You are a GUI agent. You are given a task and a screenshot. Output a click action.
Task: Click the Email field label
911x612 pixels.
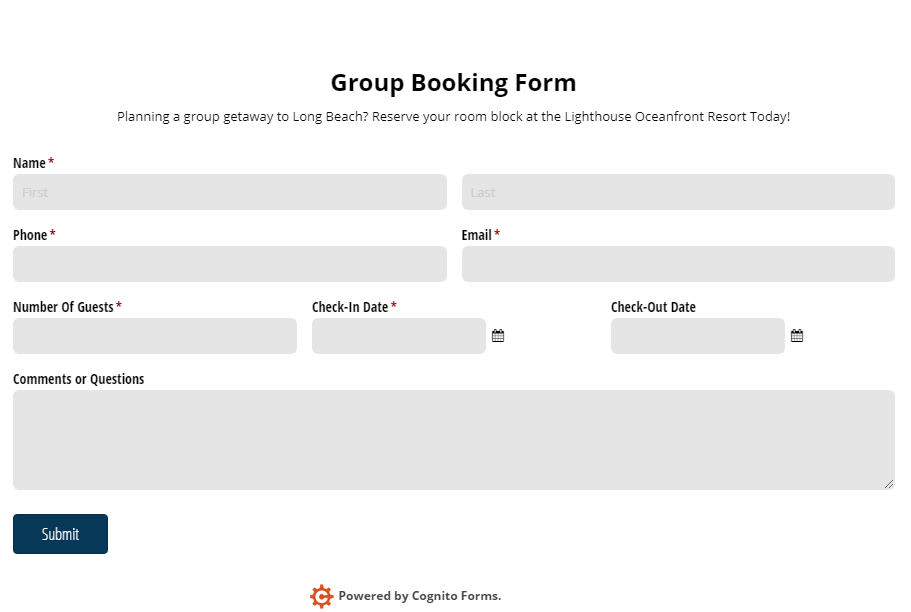(x=476, y=235)
